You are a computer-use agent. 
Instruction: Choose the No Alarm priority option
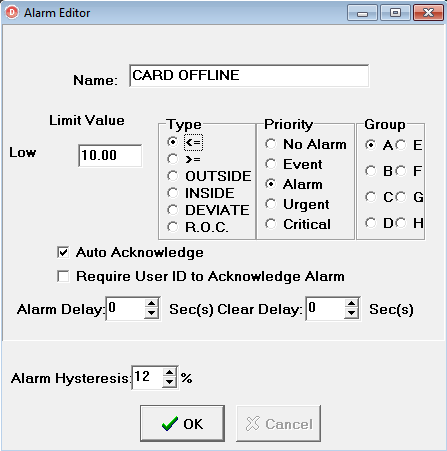(x=271, y=144)
